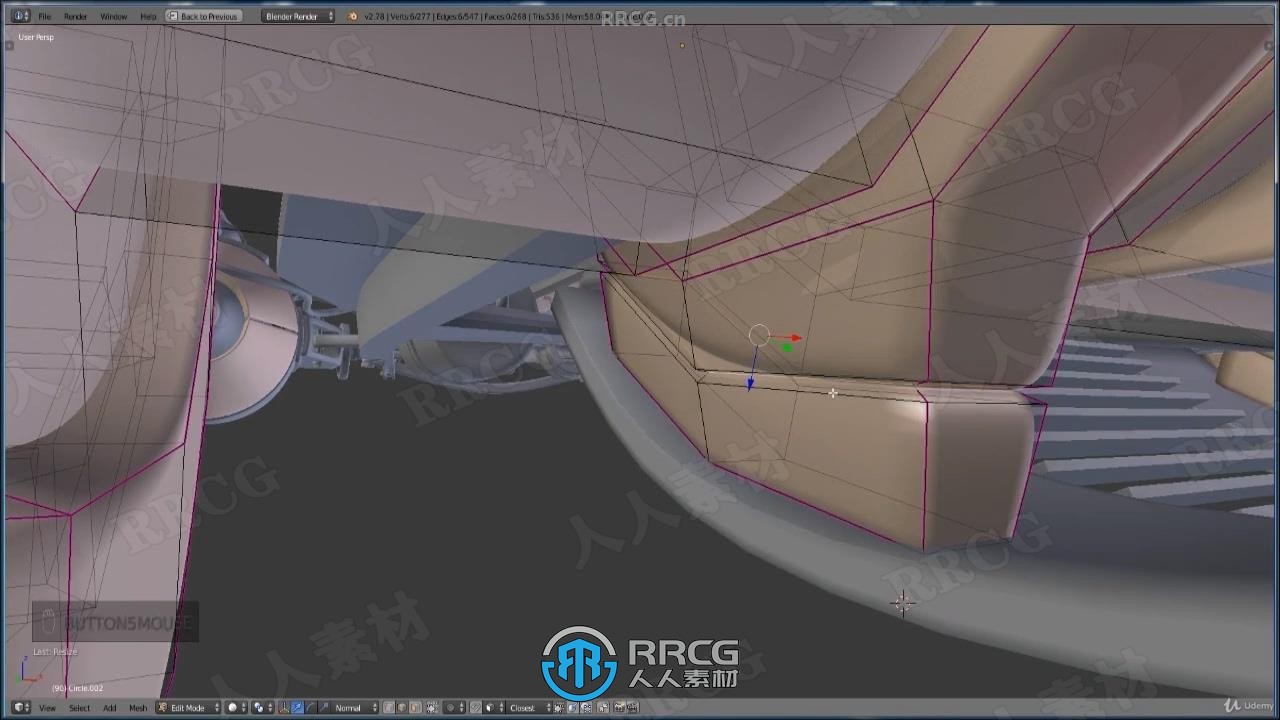The width and height of the screenshot is (1280, 720).
Task: Open the Edit Mode selector dropdown
Action: click(x=188, y=707)
